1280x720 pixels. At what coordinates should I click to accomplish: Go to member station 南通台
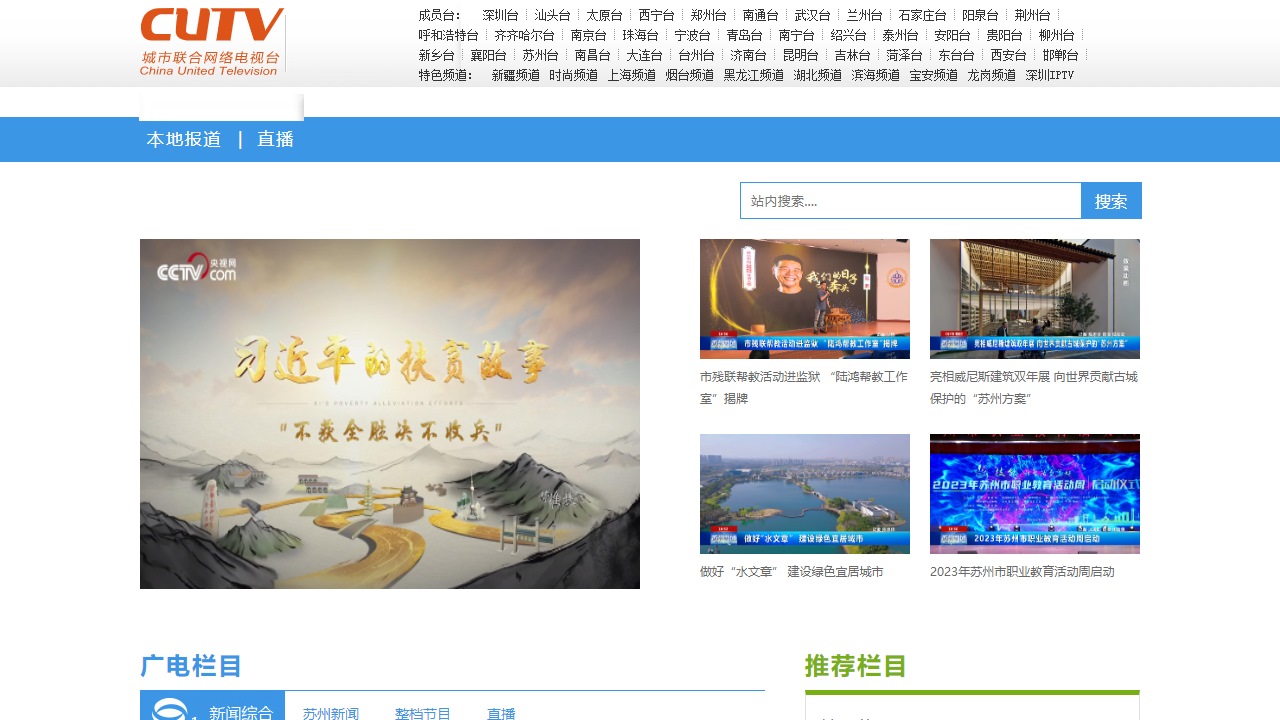(760, 15)
